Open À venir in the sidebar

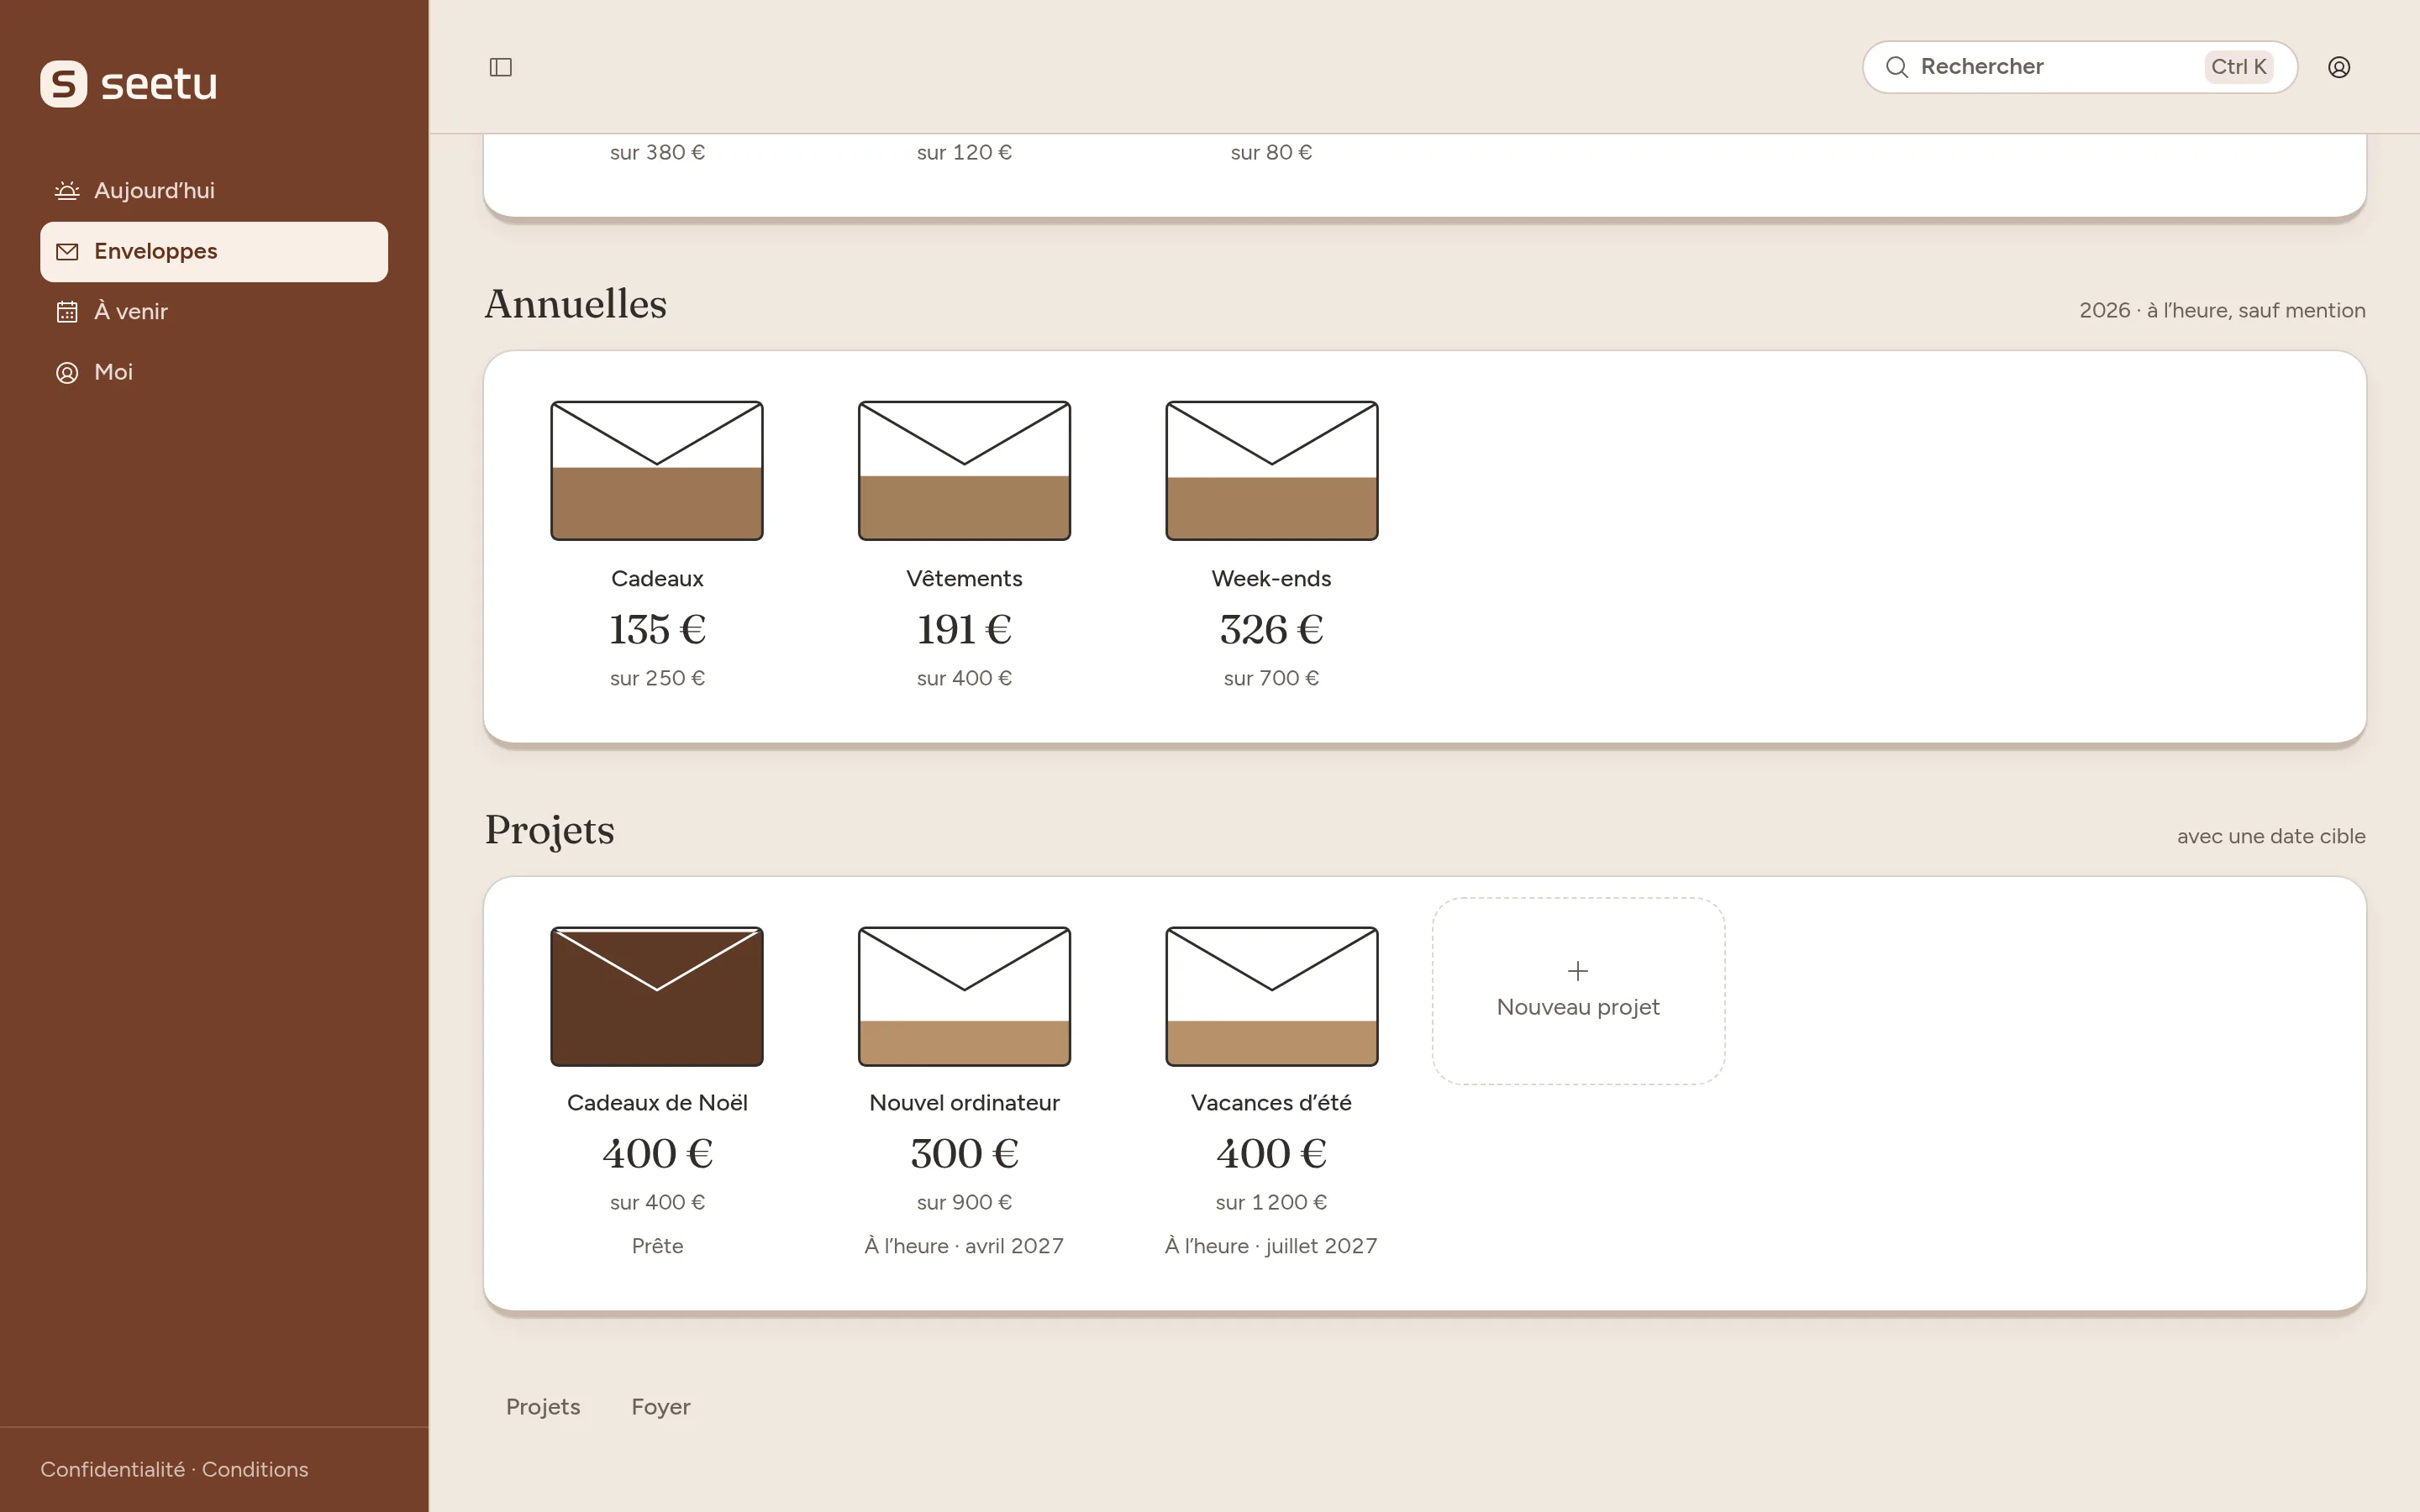click(x=214, y=312)
